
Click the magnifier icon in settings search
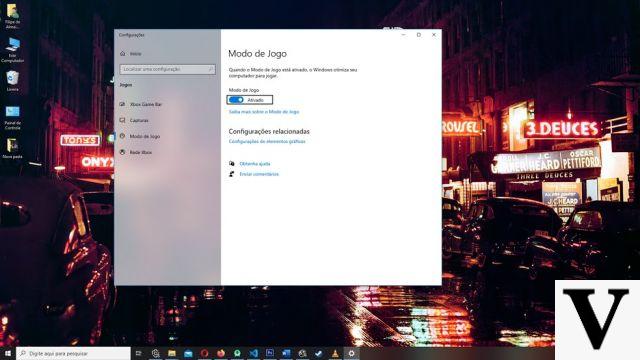pyautogui.click(x=211, y=69)
